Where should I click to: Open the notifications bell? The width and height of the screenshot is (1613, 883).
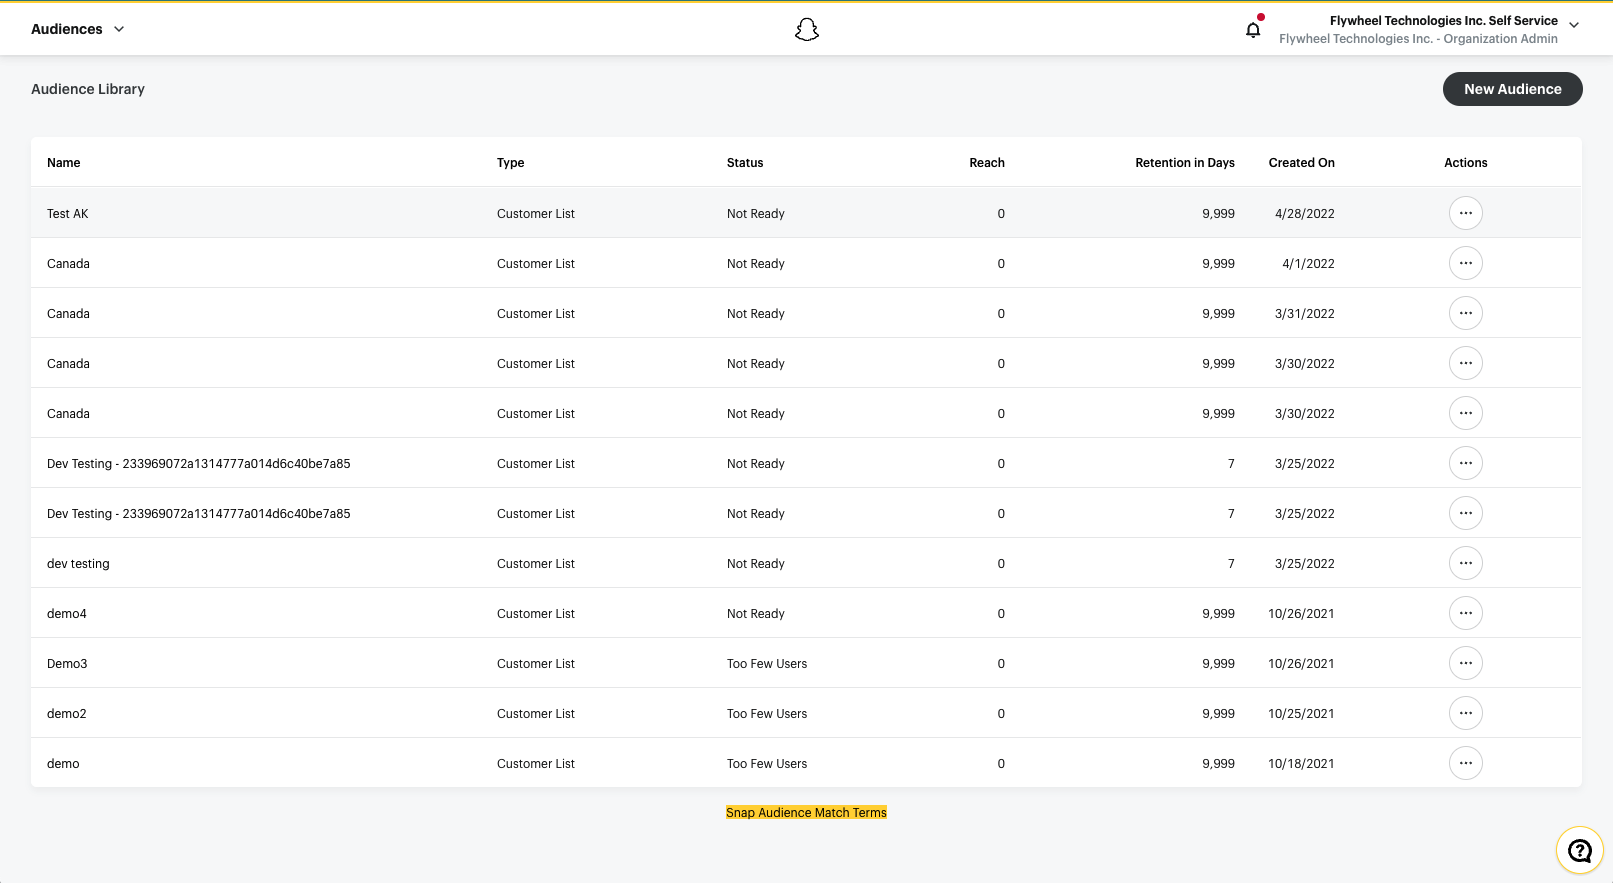click(1253, 29)
